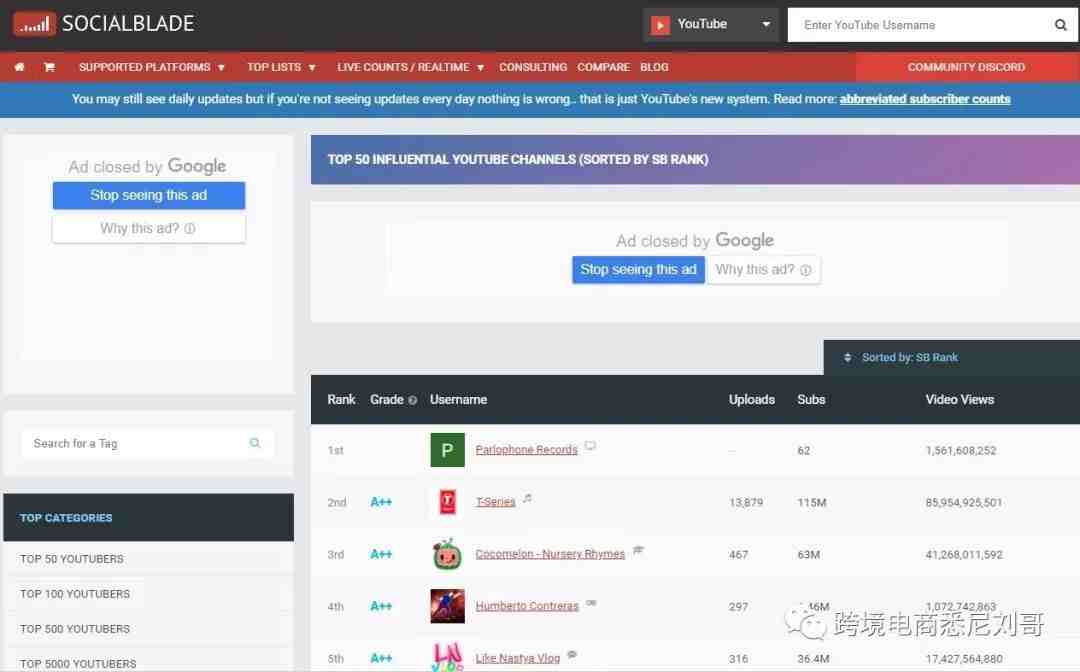Click the 1,561,608,252 video views value
Viewport: 1080px width, 672px height.
pos(960,450)
